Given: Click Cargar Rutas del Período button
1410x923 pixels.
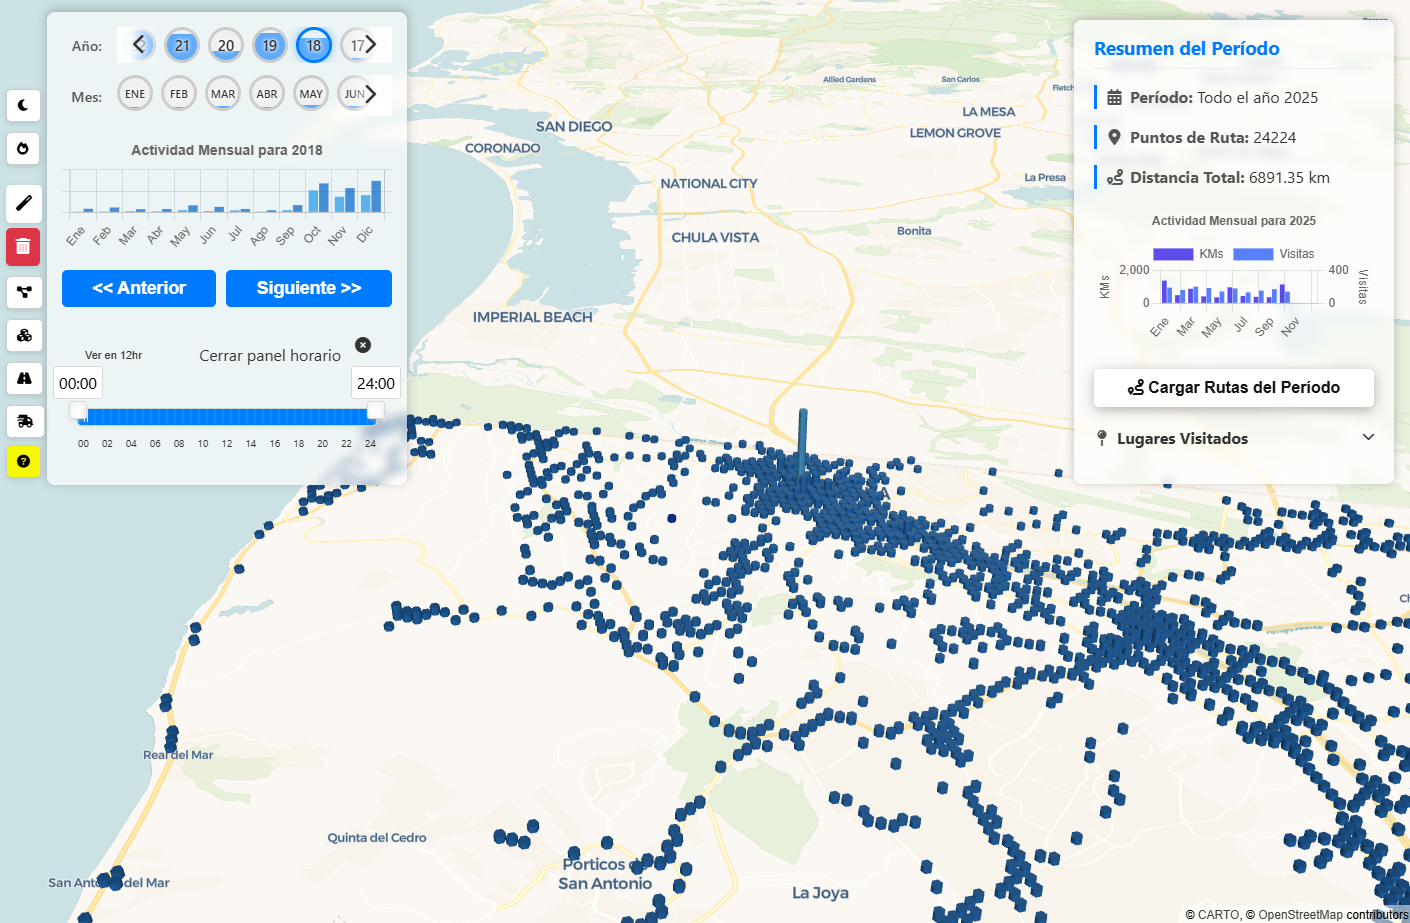Looking at the screenshot, I should coord(1234,388).
